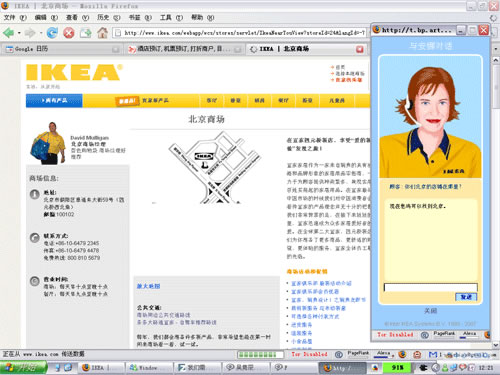Click the 放大地图 link under the map

tap(148, 286)
